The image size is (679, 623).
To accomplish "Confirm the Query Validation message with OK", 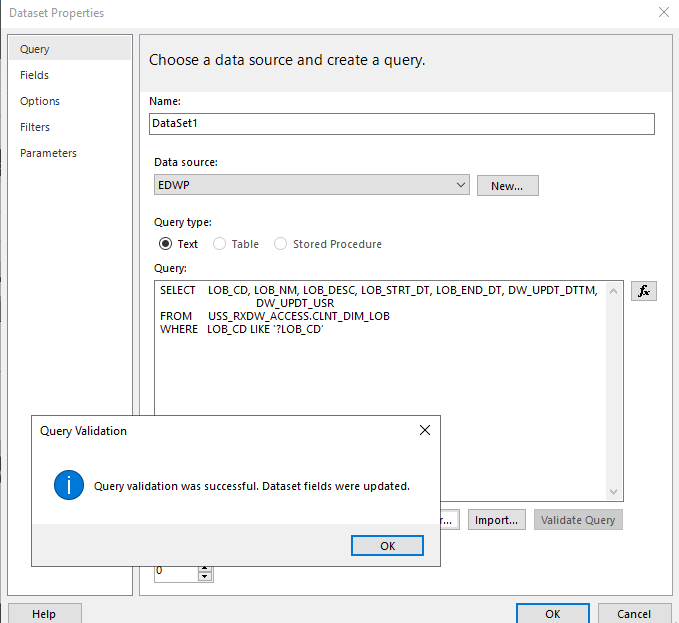I will (387, 546).
